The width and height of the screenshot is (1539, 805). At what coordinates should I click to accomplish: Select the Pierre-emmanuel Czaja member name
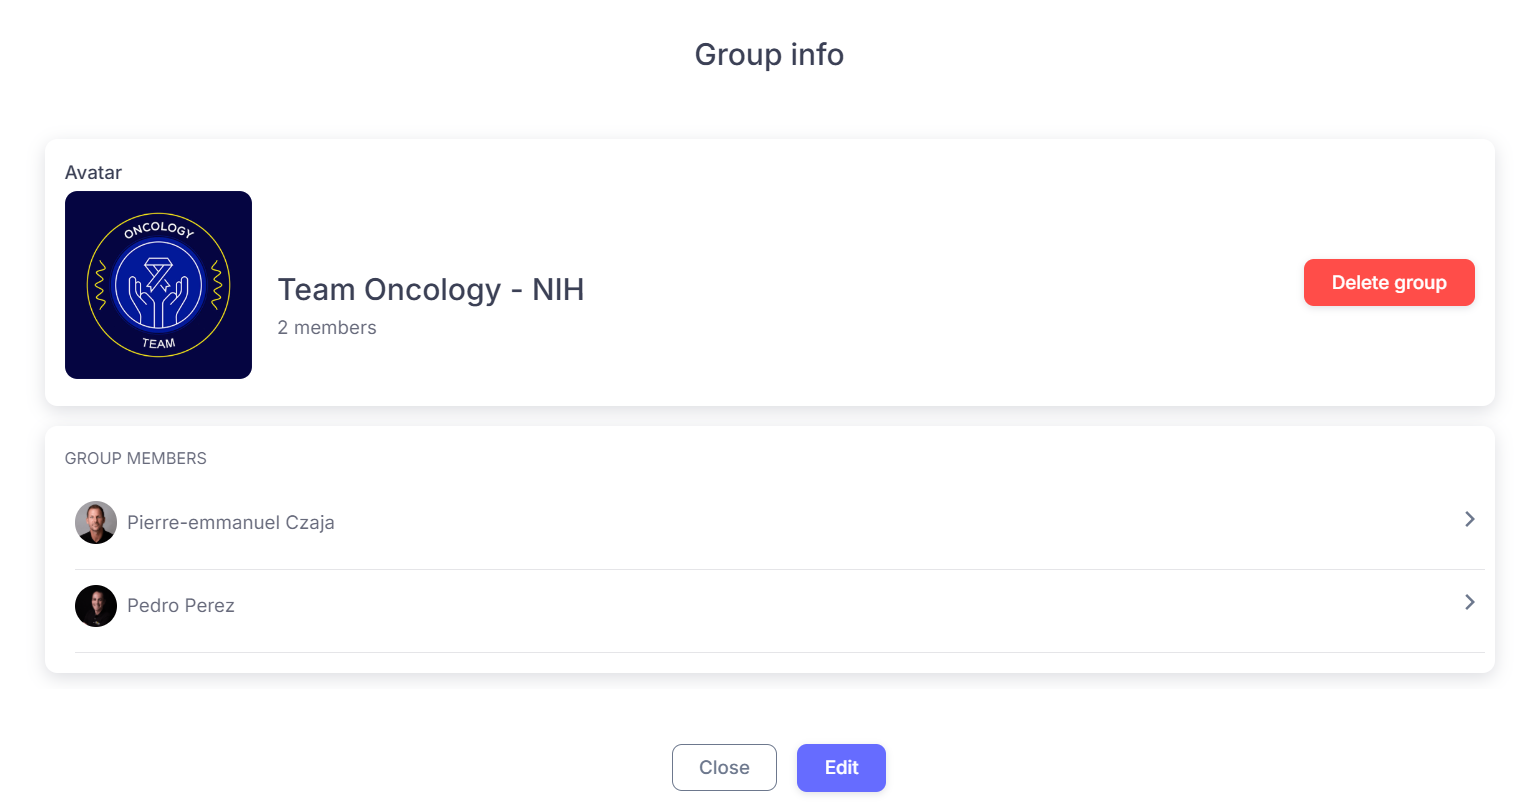(x=231, y=523)
